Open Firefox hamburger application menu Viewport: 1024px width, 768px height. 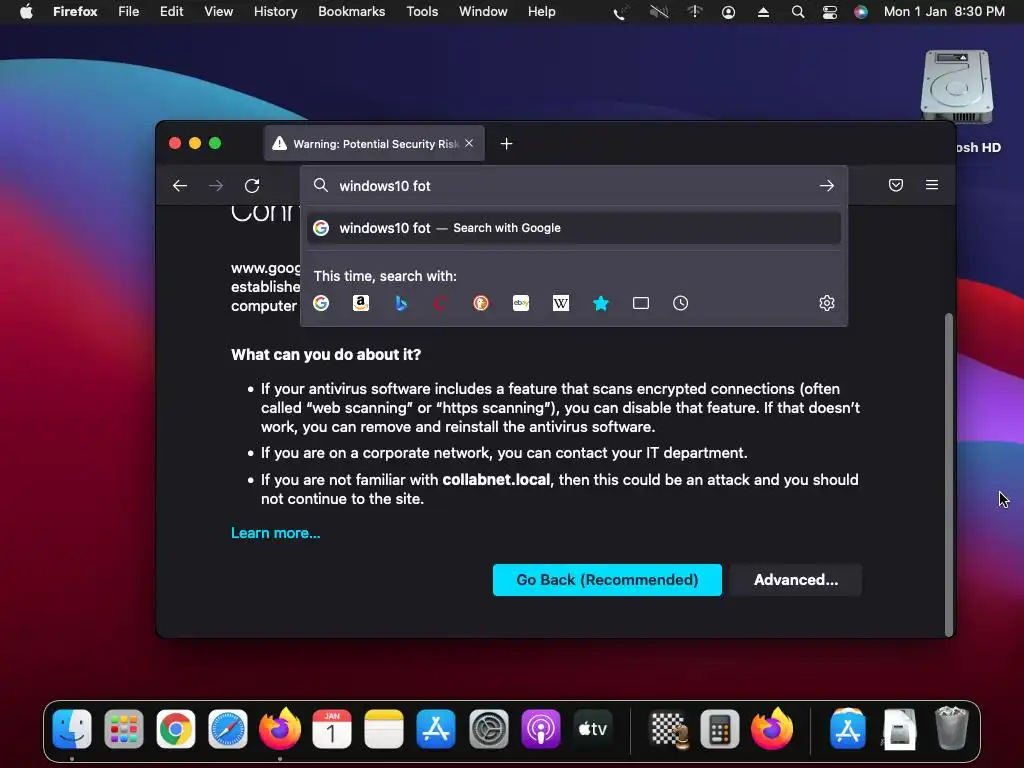pos(932,185)
